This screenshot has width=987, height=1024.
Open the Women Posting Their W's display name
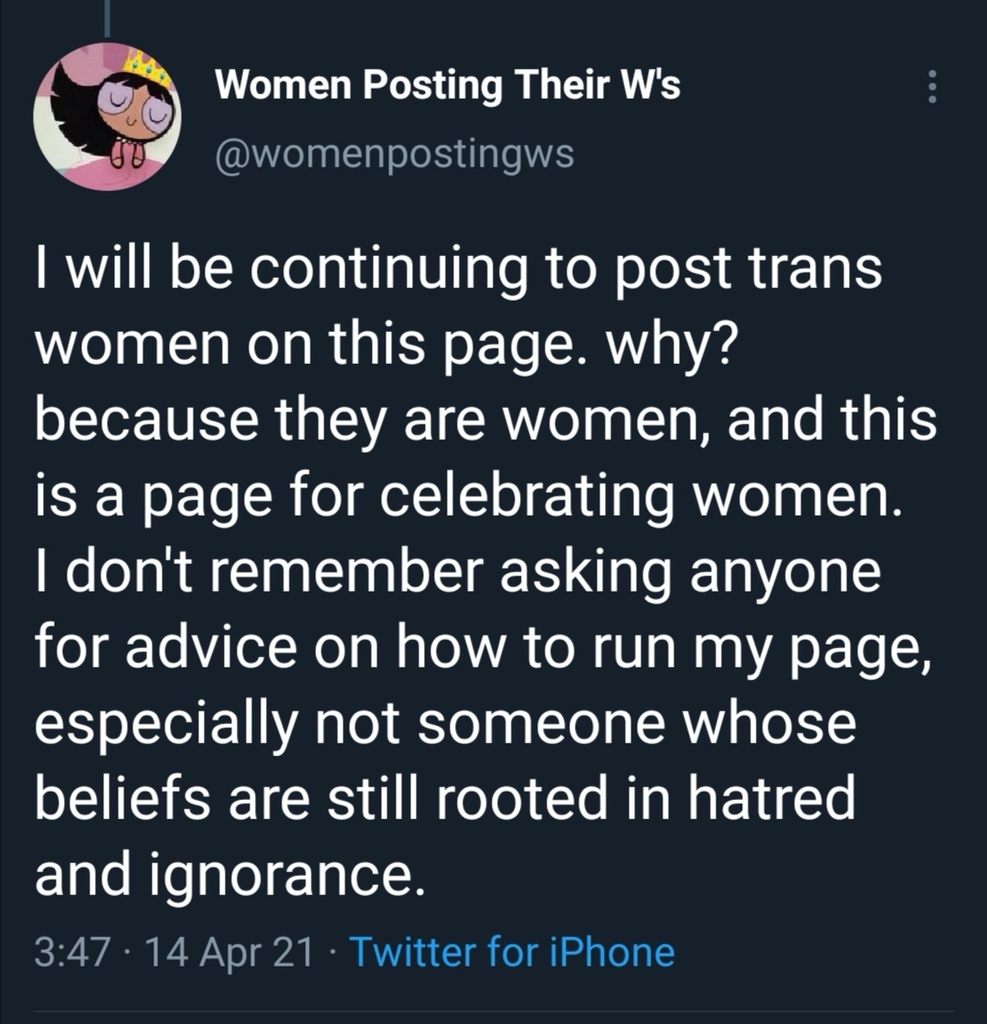pyautogui.click(x=448, y=85)
